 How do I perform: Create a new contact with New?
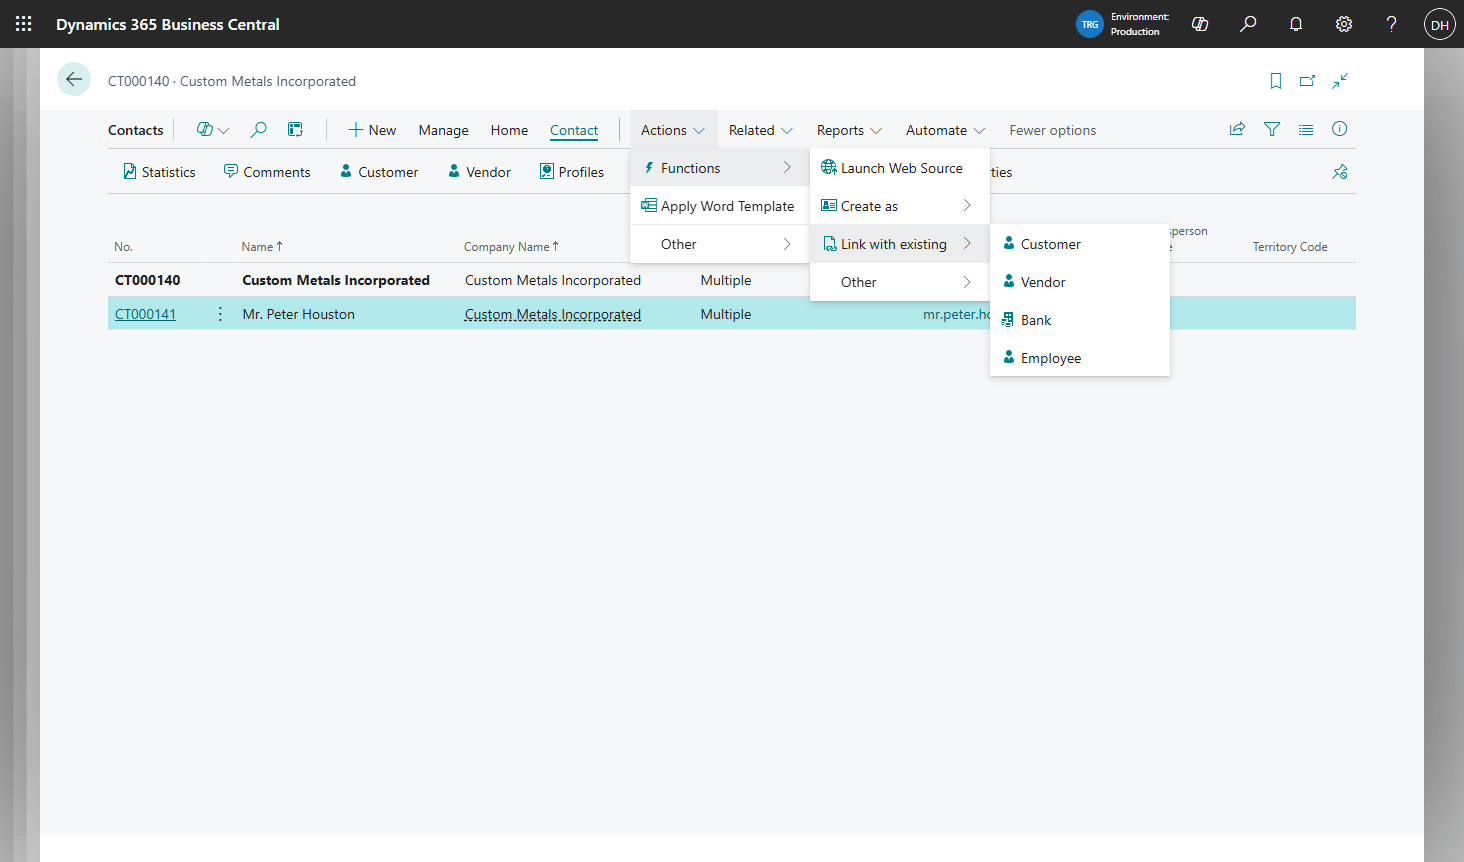pos(371,129)
